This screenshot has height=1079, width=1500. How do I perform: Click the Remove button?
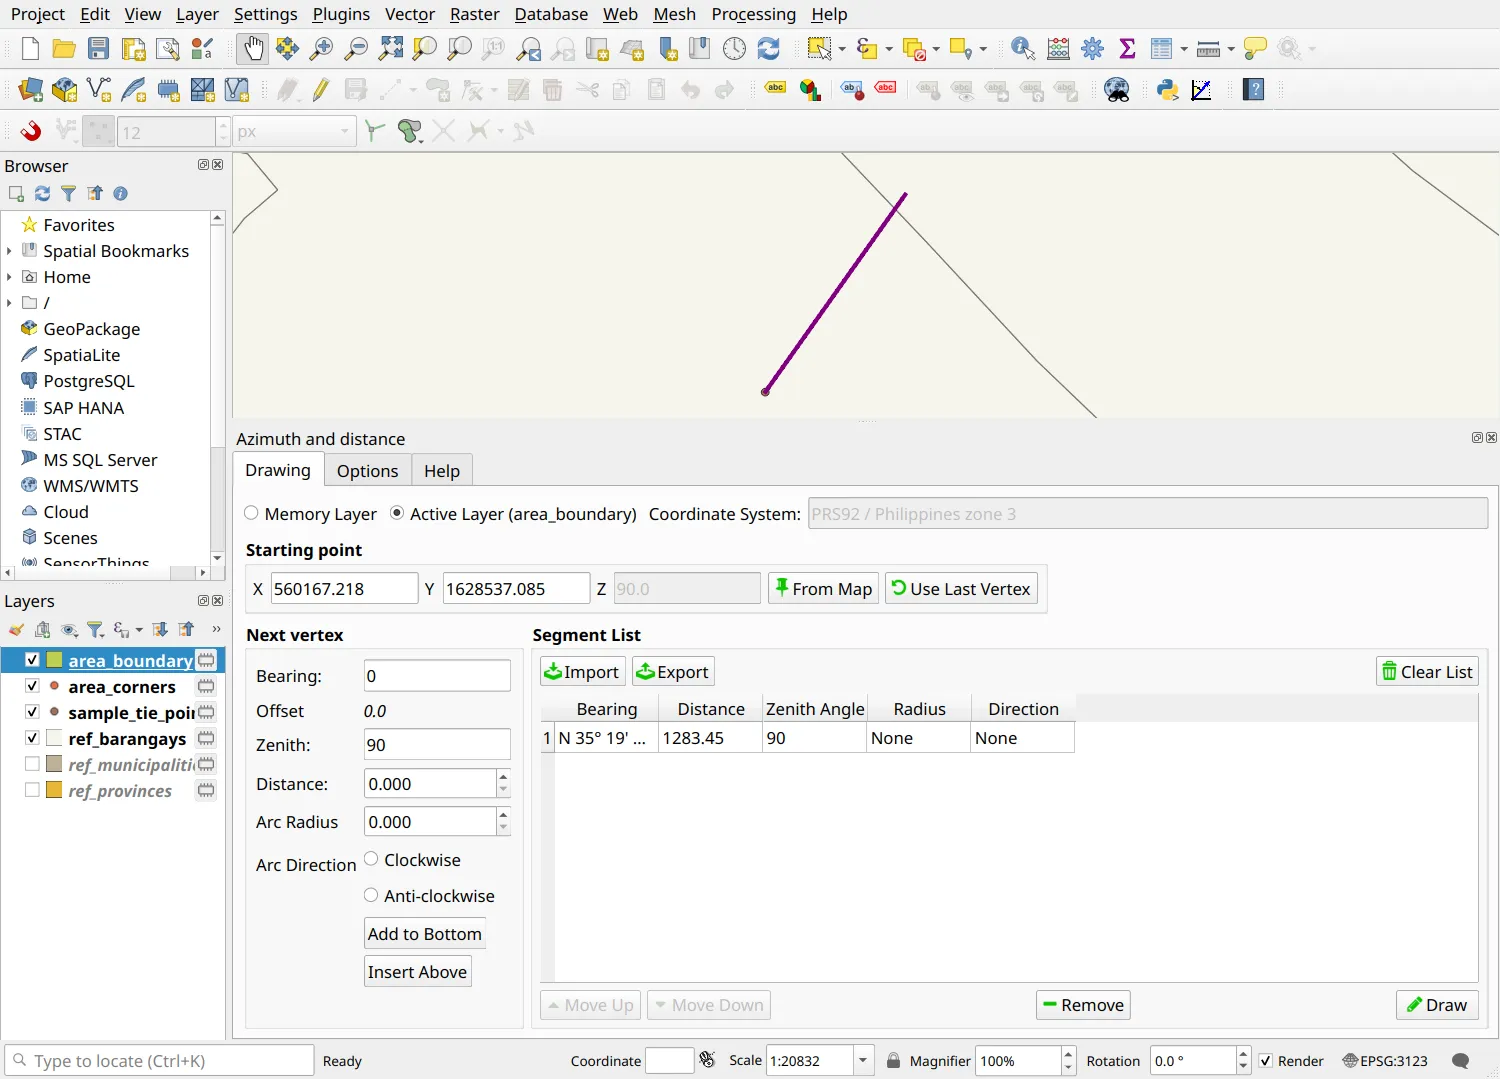1083,1005
